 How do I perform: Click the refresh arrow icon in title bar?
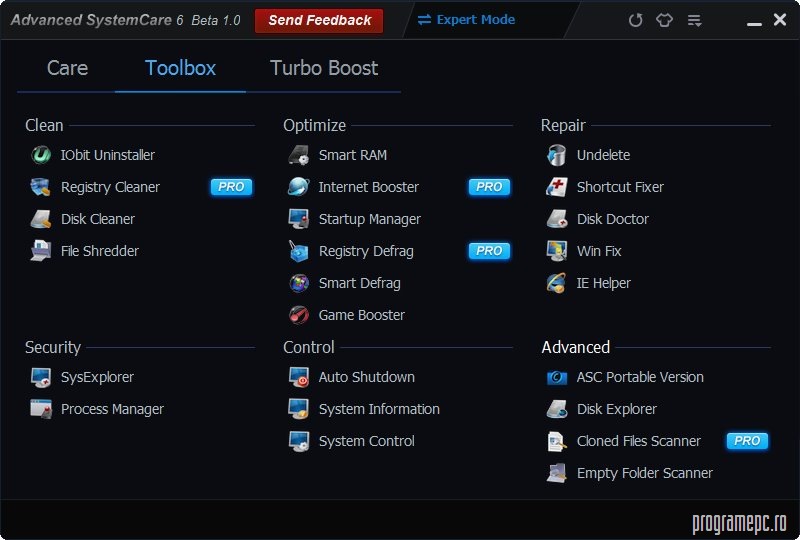coord(635,20)
